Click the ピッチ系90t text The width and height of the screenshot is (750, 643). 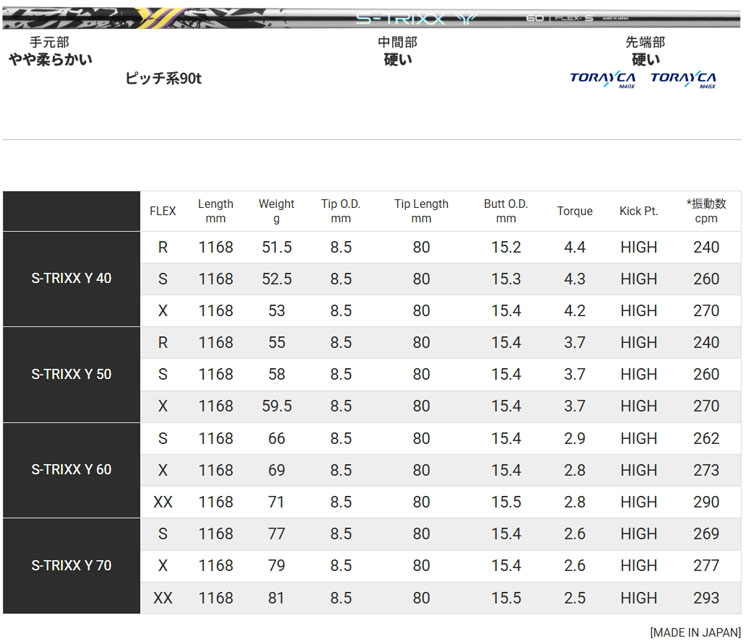coord(163,78)
